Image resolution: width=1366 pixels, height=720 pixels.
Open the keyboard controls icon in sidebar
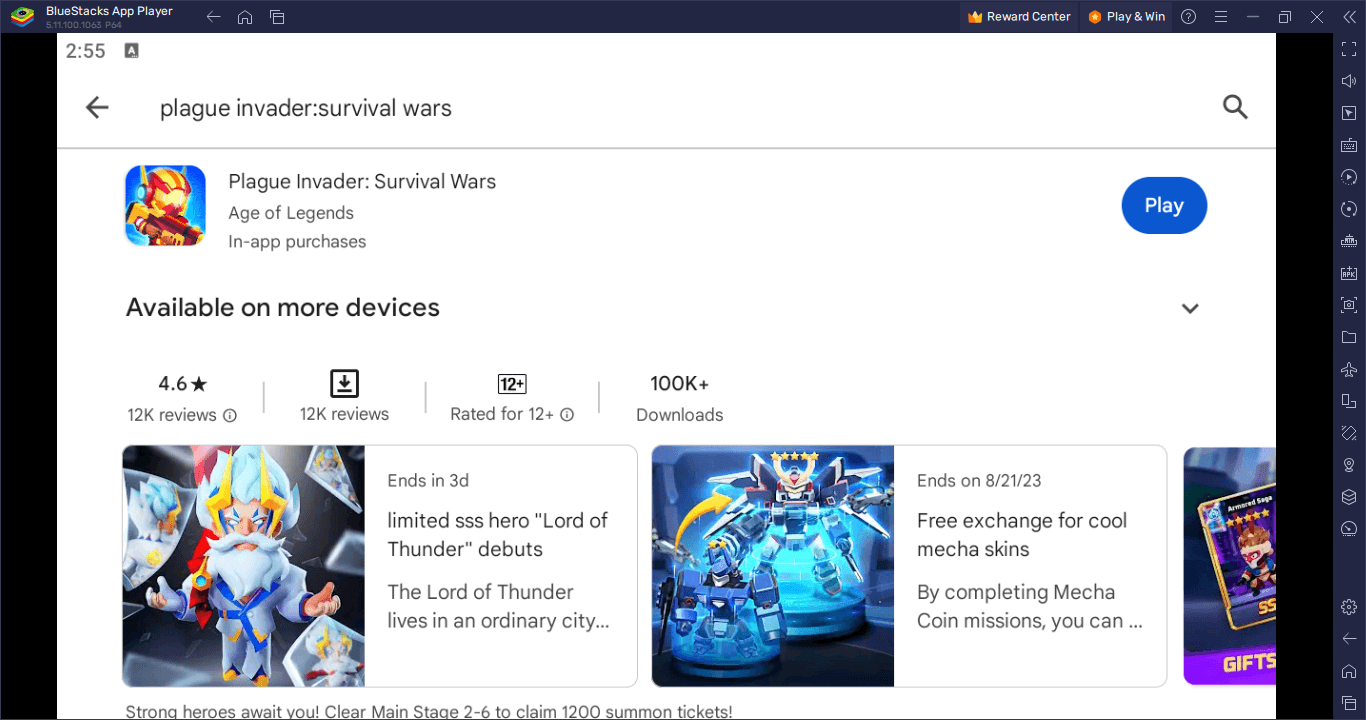pos(1349,145)
